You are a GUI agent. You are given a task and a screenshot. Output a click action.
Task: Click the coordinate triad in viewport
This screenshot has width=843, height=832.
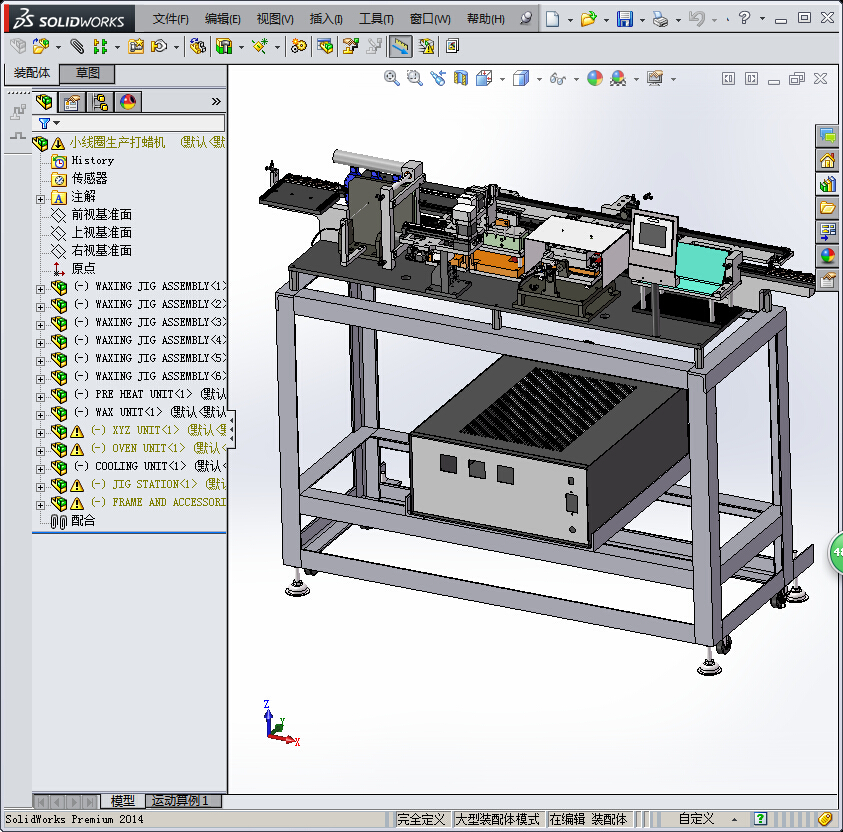tap(280, 725)
